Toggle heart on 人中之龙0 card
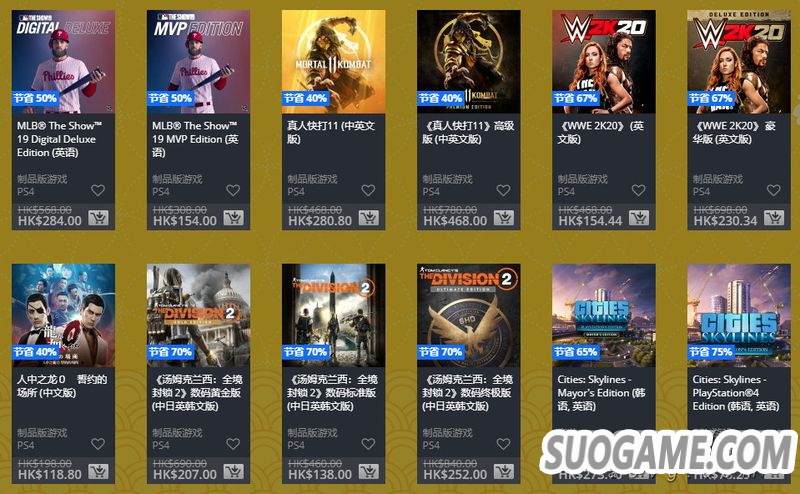This screenshot has height=494, width=800. pos(98,444)
